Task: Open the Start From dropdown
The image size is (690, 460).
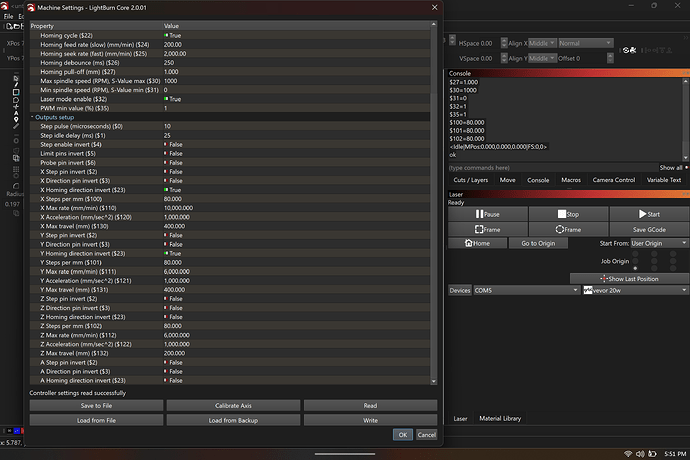Action: click(659, 243)
